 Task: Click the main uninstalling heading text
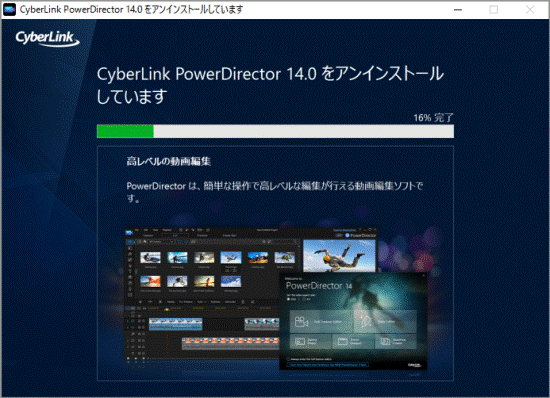tap(270, 85)
